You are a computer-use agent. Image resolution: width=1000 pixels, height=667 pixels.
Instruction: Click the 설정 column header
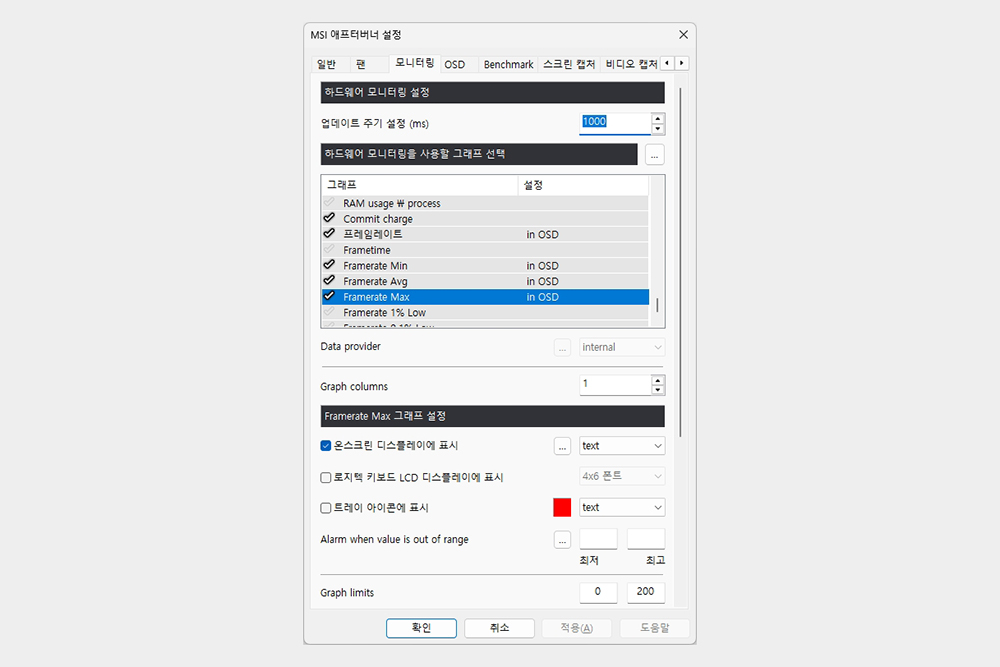(583, 185)
